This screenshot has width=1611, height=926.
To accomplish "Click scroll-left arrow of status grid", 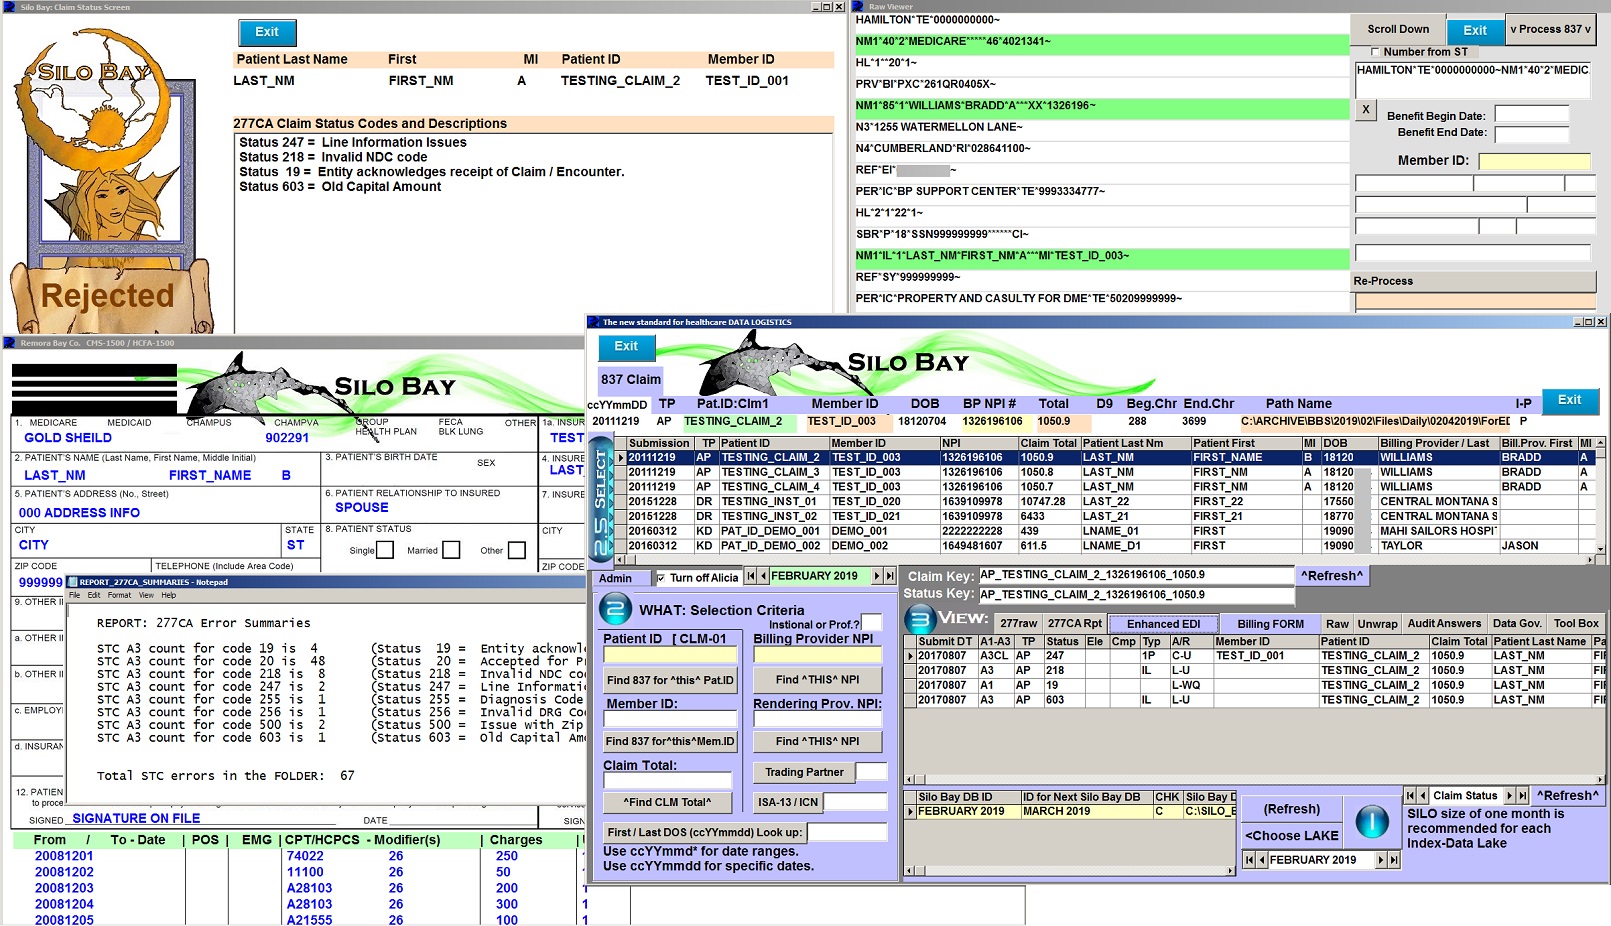I will point(909,780).
